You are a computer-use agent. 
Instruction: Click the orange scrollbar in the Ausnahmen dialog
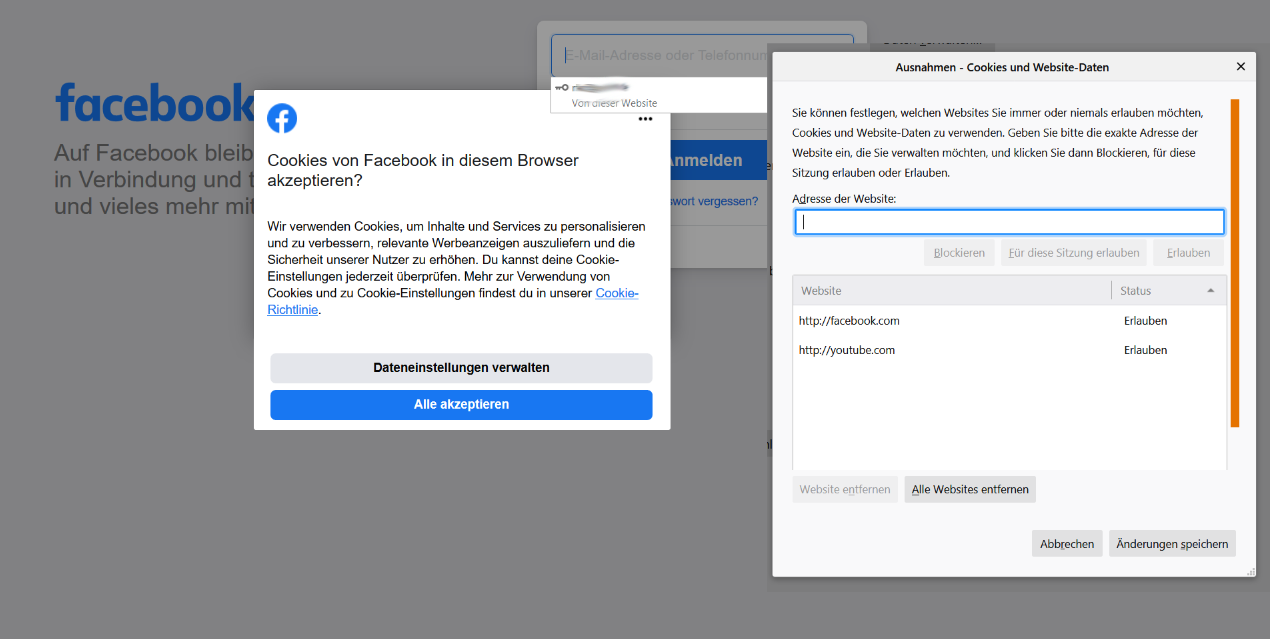[x=1235, y=263]
